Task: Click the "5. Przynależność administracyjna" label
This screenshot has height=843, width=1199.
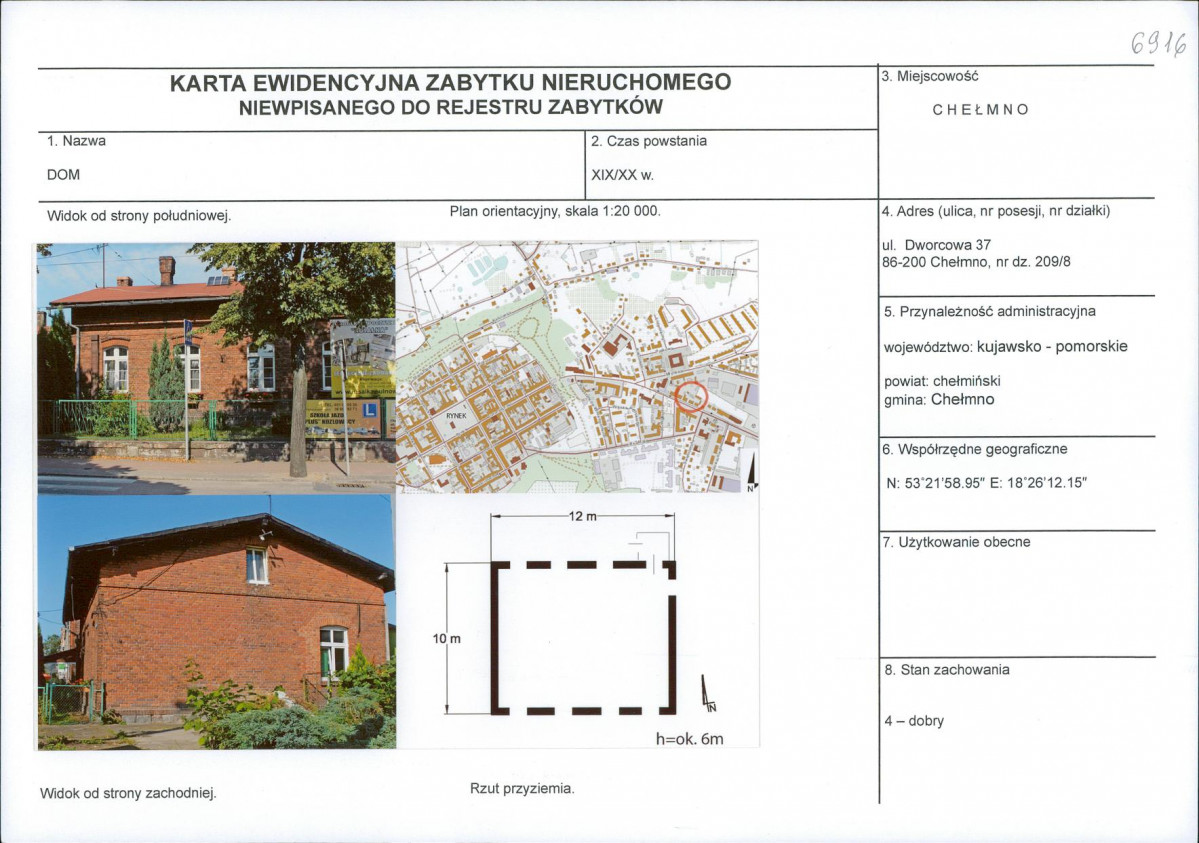Action: pos(989,311)
